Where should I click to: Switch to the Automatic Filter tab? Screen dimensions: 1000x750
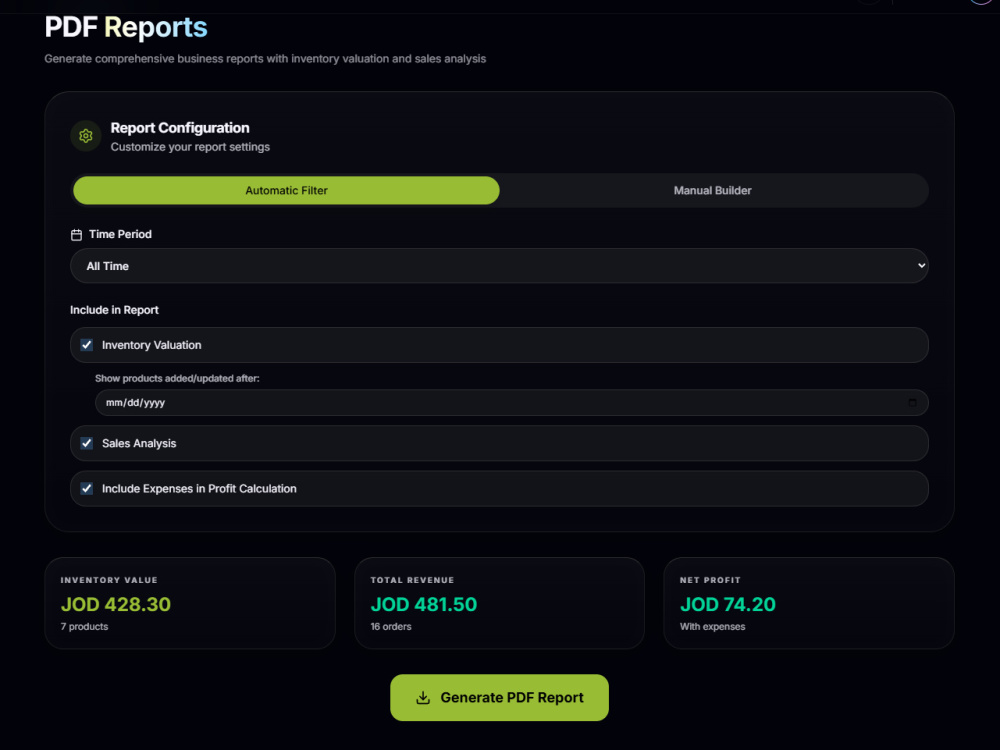click(286, 191)
